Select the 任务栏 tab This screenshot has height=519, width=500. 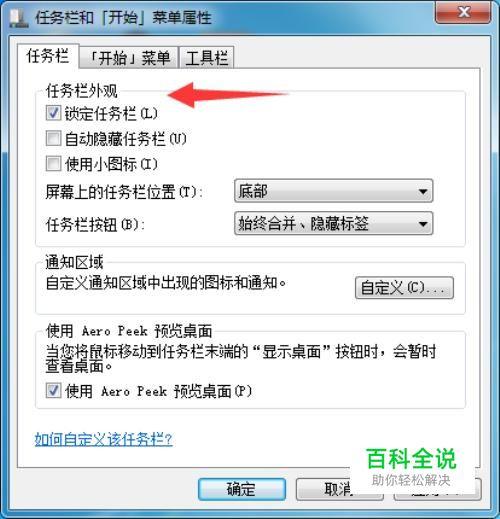tap(48, 56)
